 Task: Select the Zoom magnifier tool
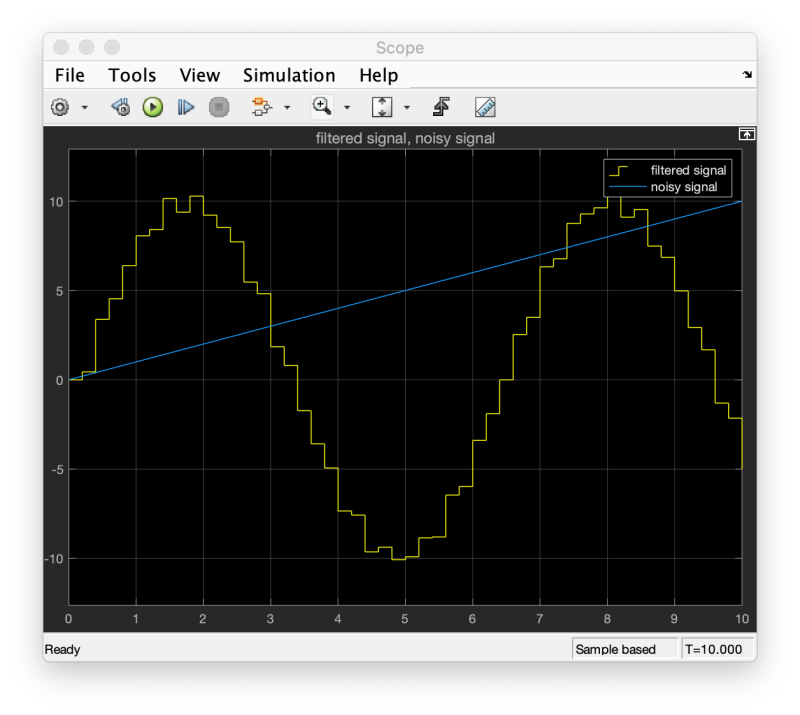click(x=322, y=107)
